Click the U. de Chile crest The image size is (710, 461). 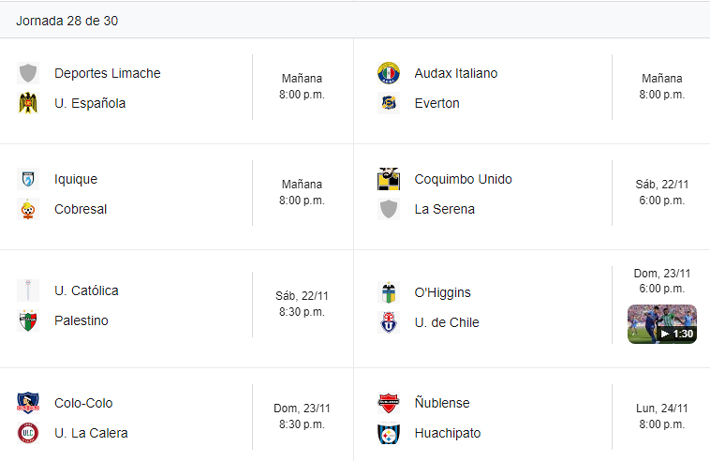pyautogui.click(x=388, y=323)
